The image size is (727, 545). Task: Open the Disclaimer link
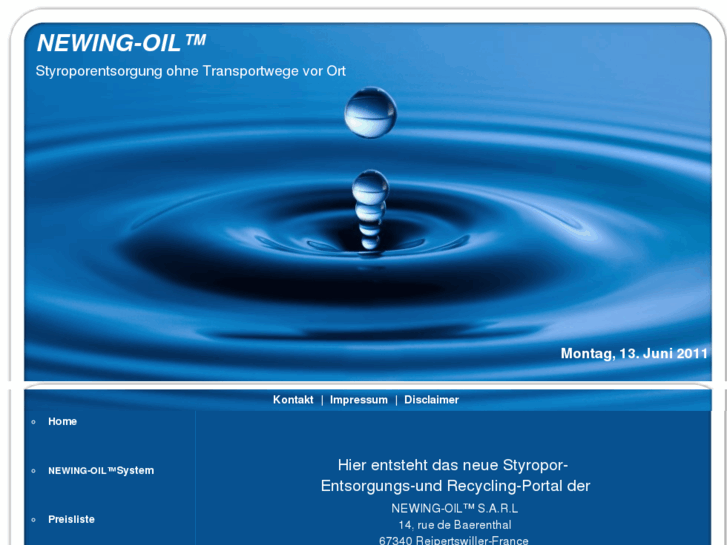click(431, 400)
